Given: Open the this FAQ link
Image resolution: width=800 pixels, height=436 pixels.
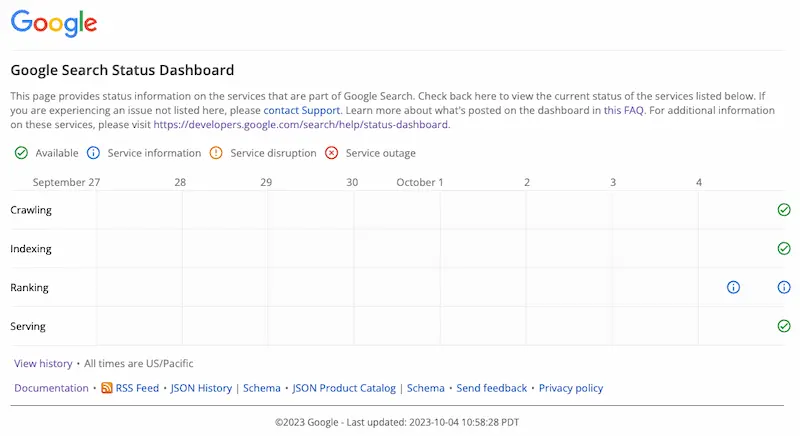Looking at the screenshot, I should 623,110.
